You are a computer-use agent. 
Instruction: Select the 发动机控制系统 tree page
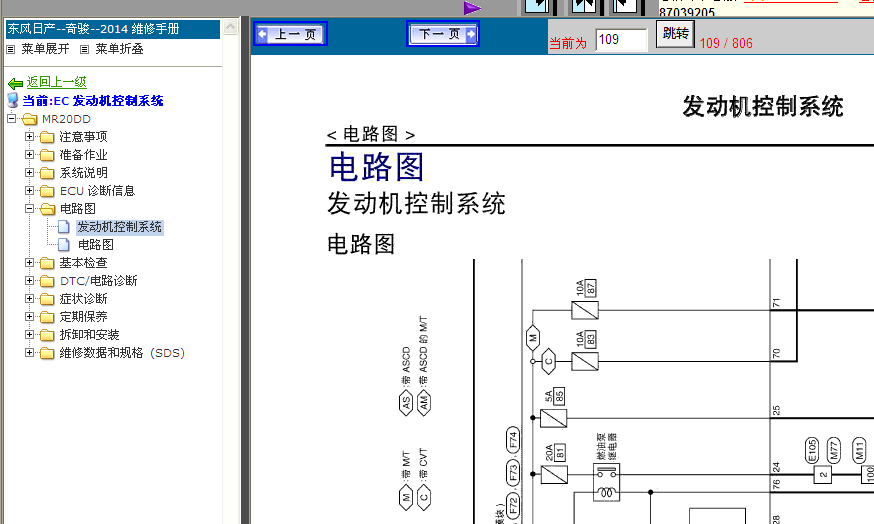120,227
